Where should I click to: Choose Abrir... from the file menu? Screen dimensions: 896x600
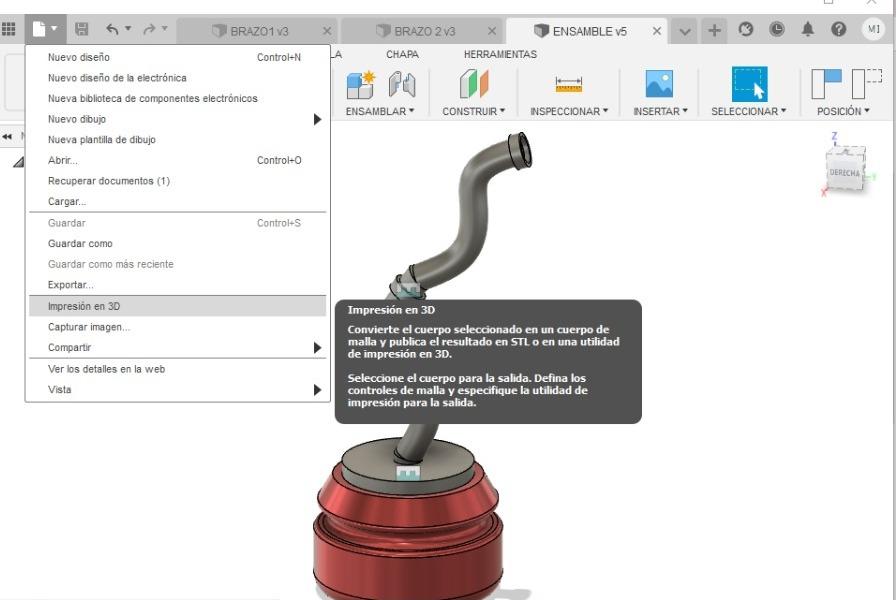[177, 160]
